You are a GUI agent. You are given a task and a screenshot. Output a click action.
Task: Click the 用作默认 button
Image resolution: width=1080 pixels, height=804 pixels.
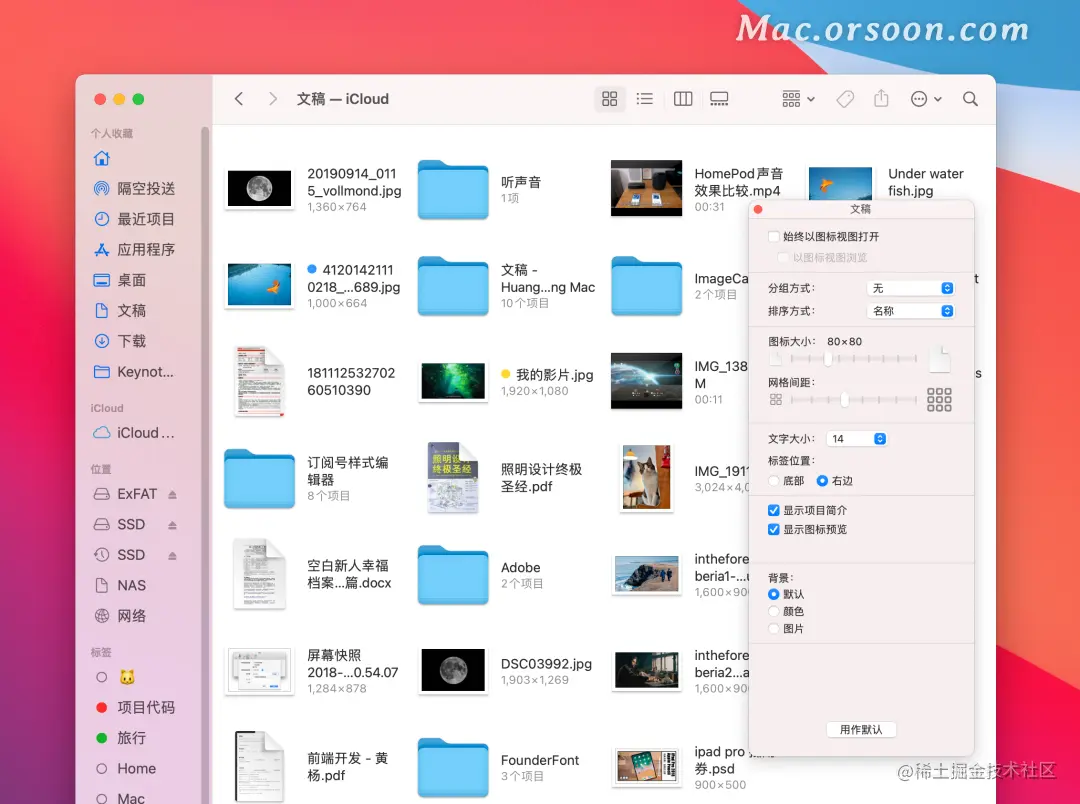click(861, 730)
